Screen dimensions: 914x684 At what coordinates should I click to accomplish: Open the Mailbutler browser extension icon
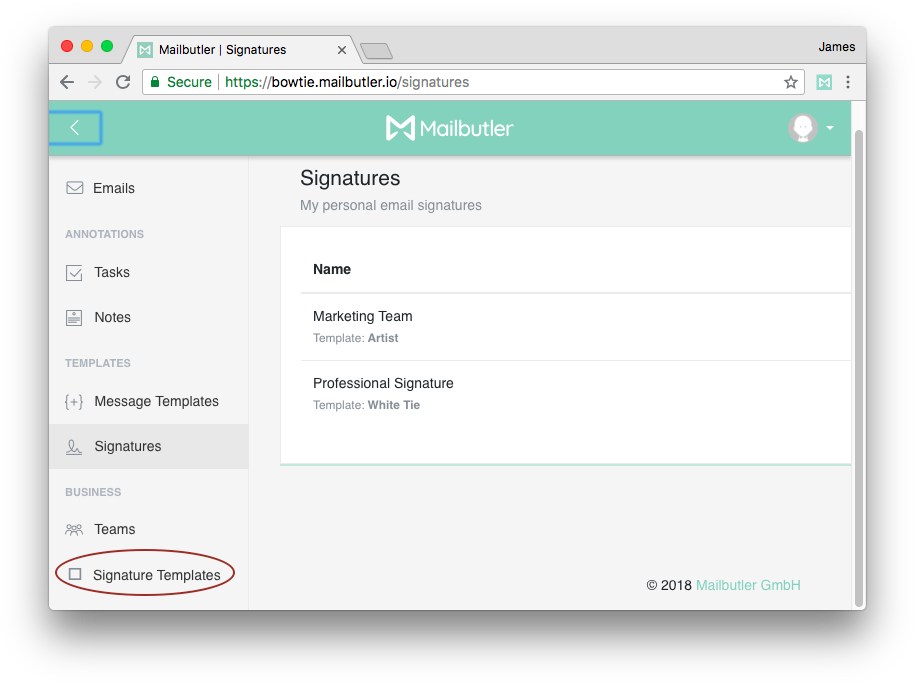click(824, 82)
